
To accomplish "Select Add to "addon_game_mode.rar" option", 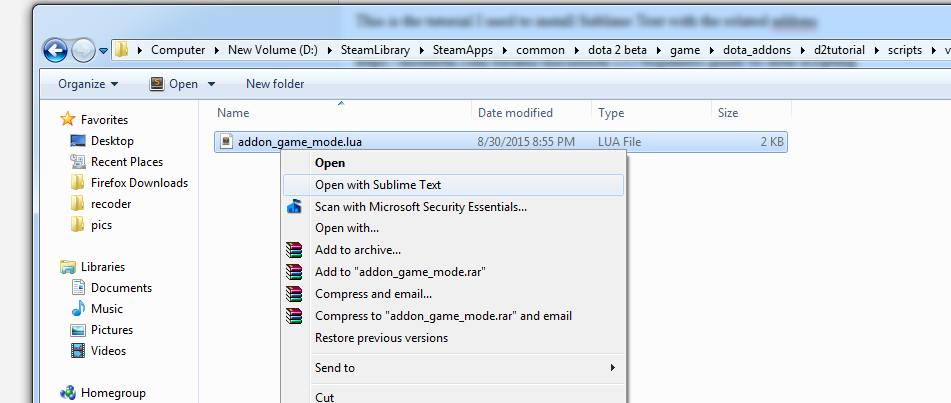I will pyautogui.click(x=453, y=272).
